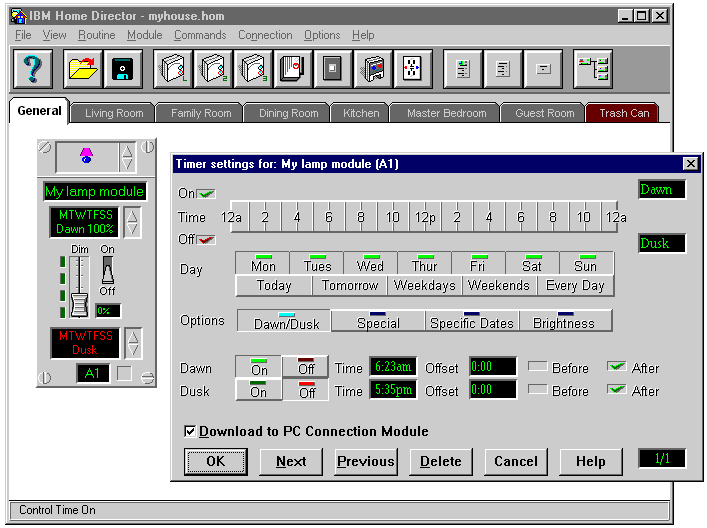
Task: Check Before for the Dawn offset
Action: (537, 366)
